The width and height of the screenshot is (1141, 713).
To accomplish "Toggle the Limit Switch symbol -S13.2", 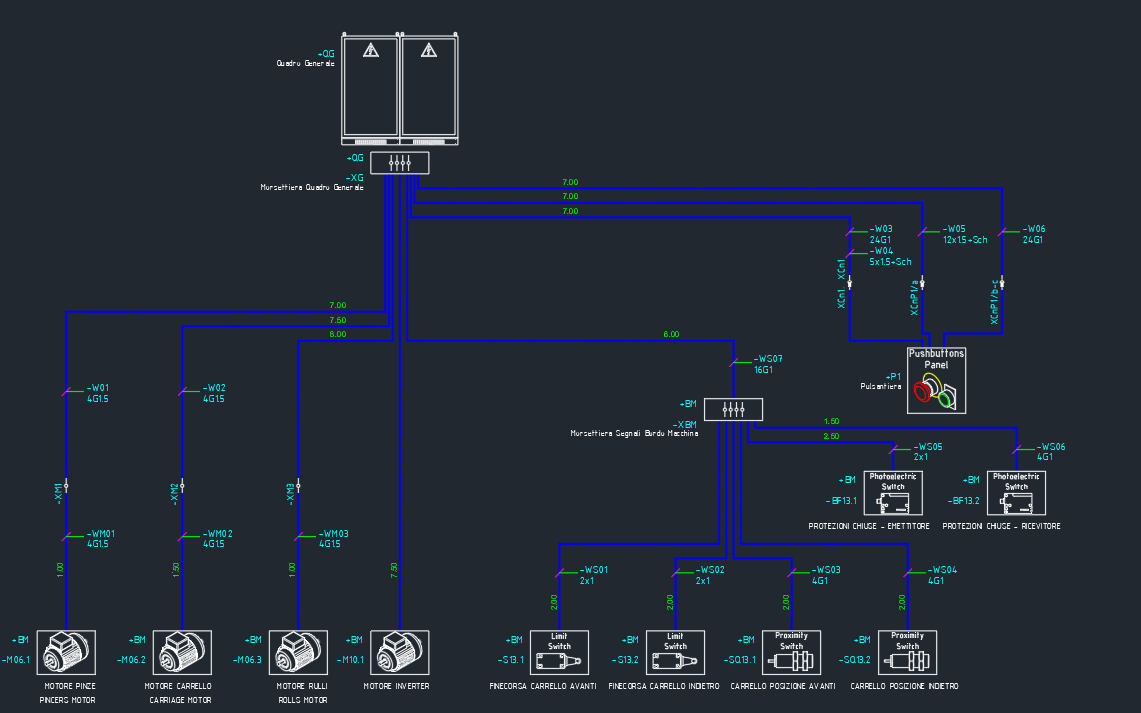I will click(x=674, y=652).
